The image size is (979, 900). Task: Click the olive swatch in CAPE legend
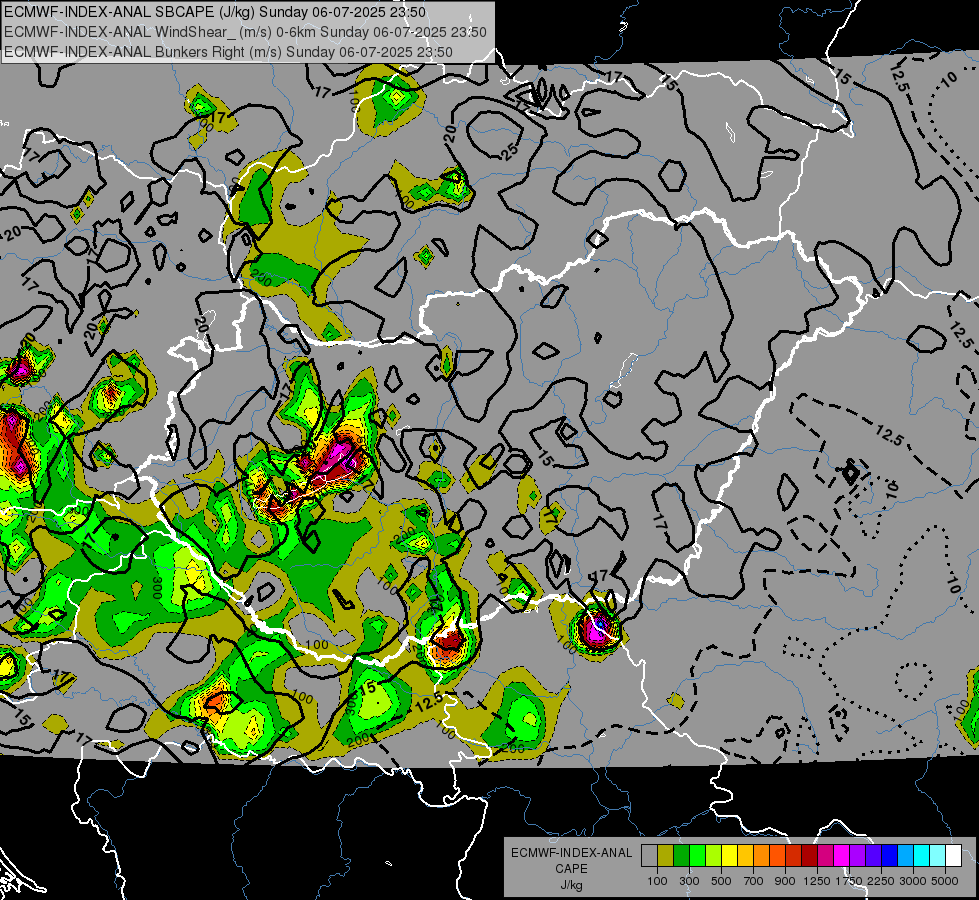666,855
